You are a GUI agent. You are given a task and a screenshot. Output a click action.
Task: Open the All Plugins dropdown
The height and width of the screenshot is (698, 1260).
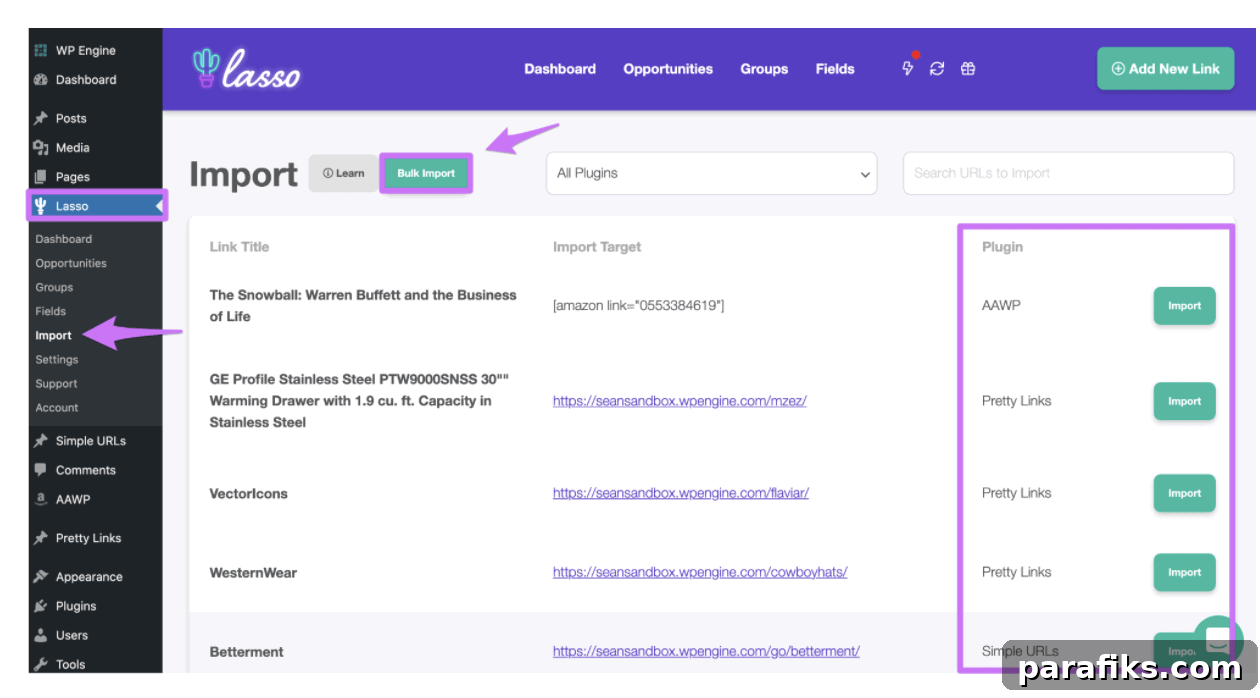click(711, 173)
